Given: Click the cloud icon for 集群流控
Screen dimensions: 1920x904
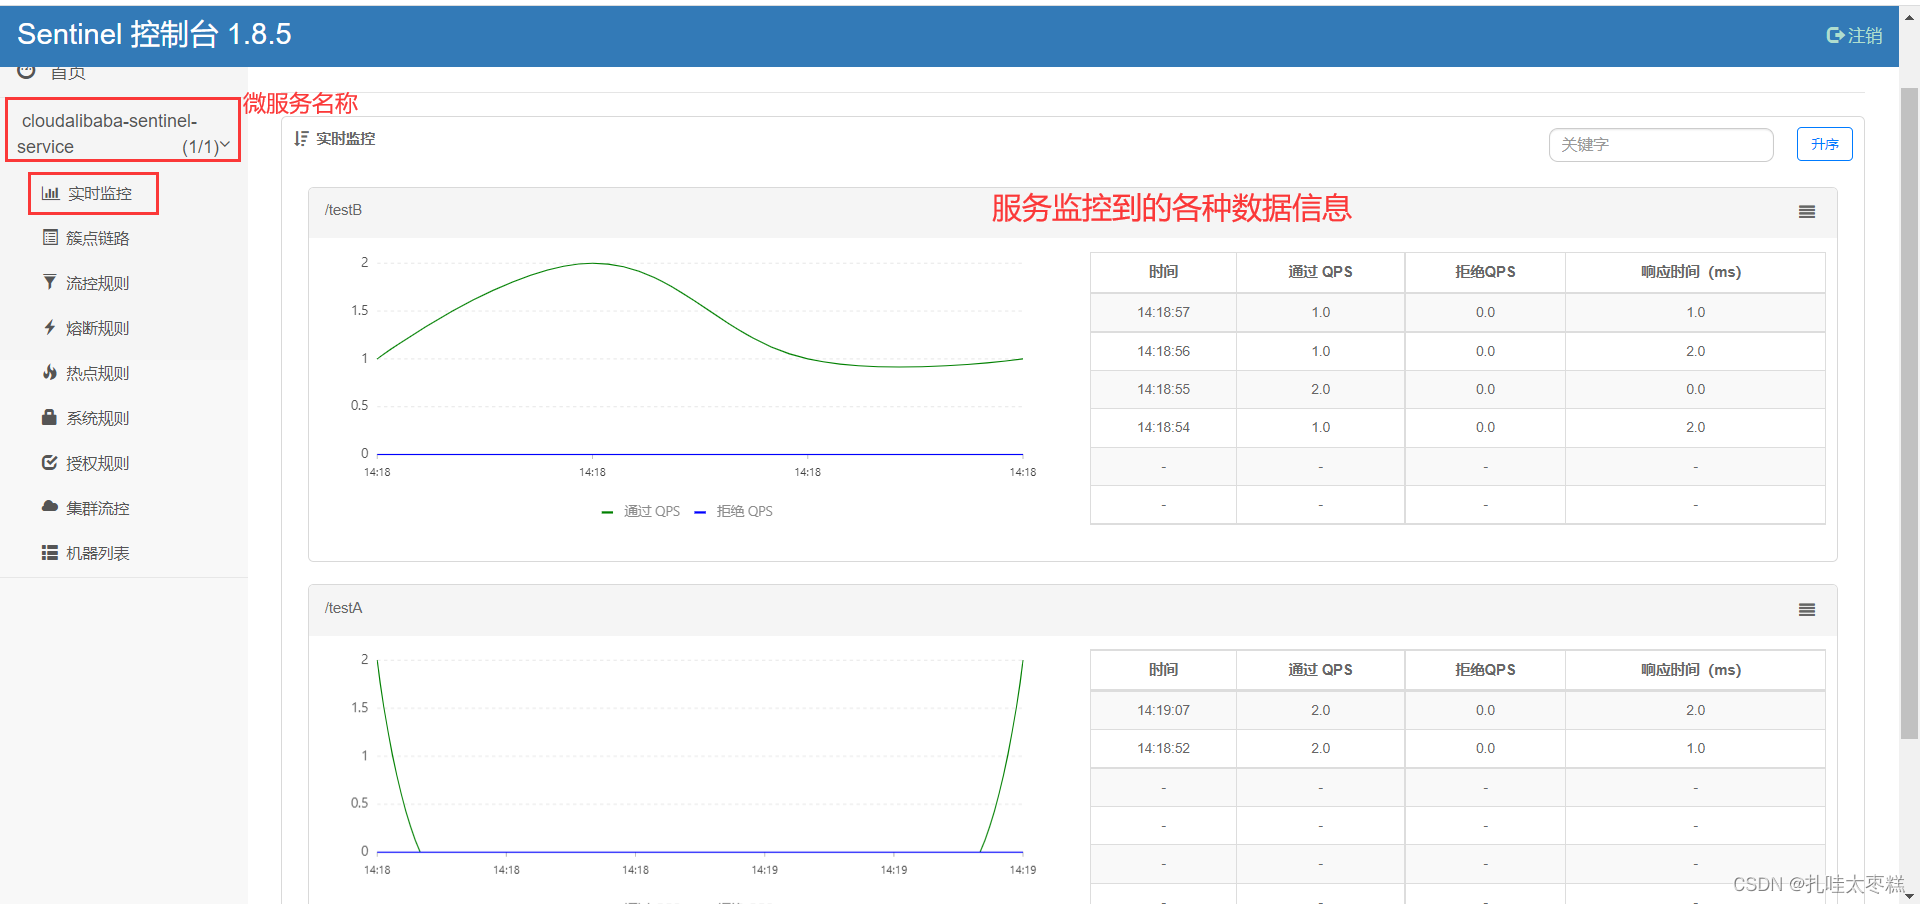Looking at the screenshot, I should 49,506.
